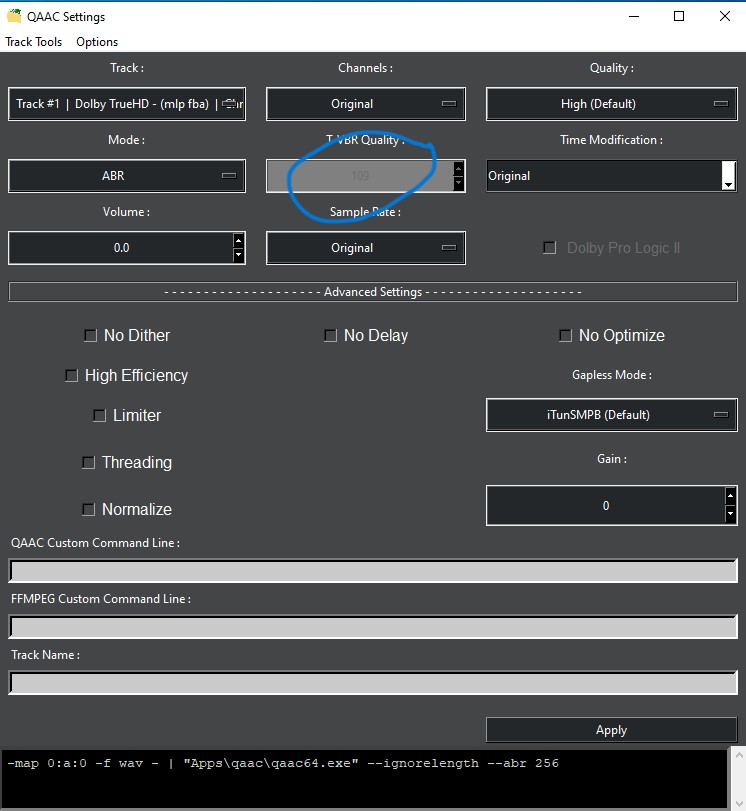Open the Sample Rate dropdown
Viewport: 746px width, 811px height.
tap(366, 248)
